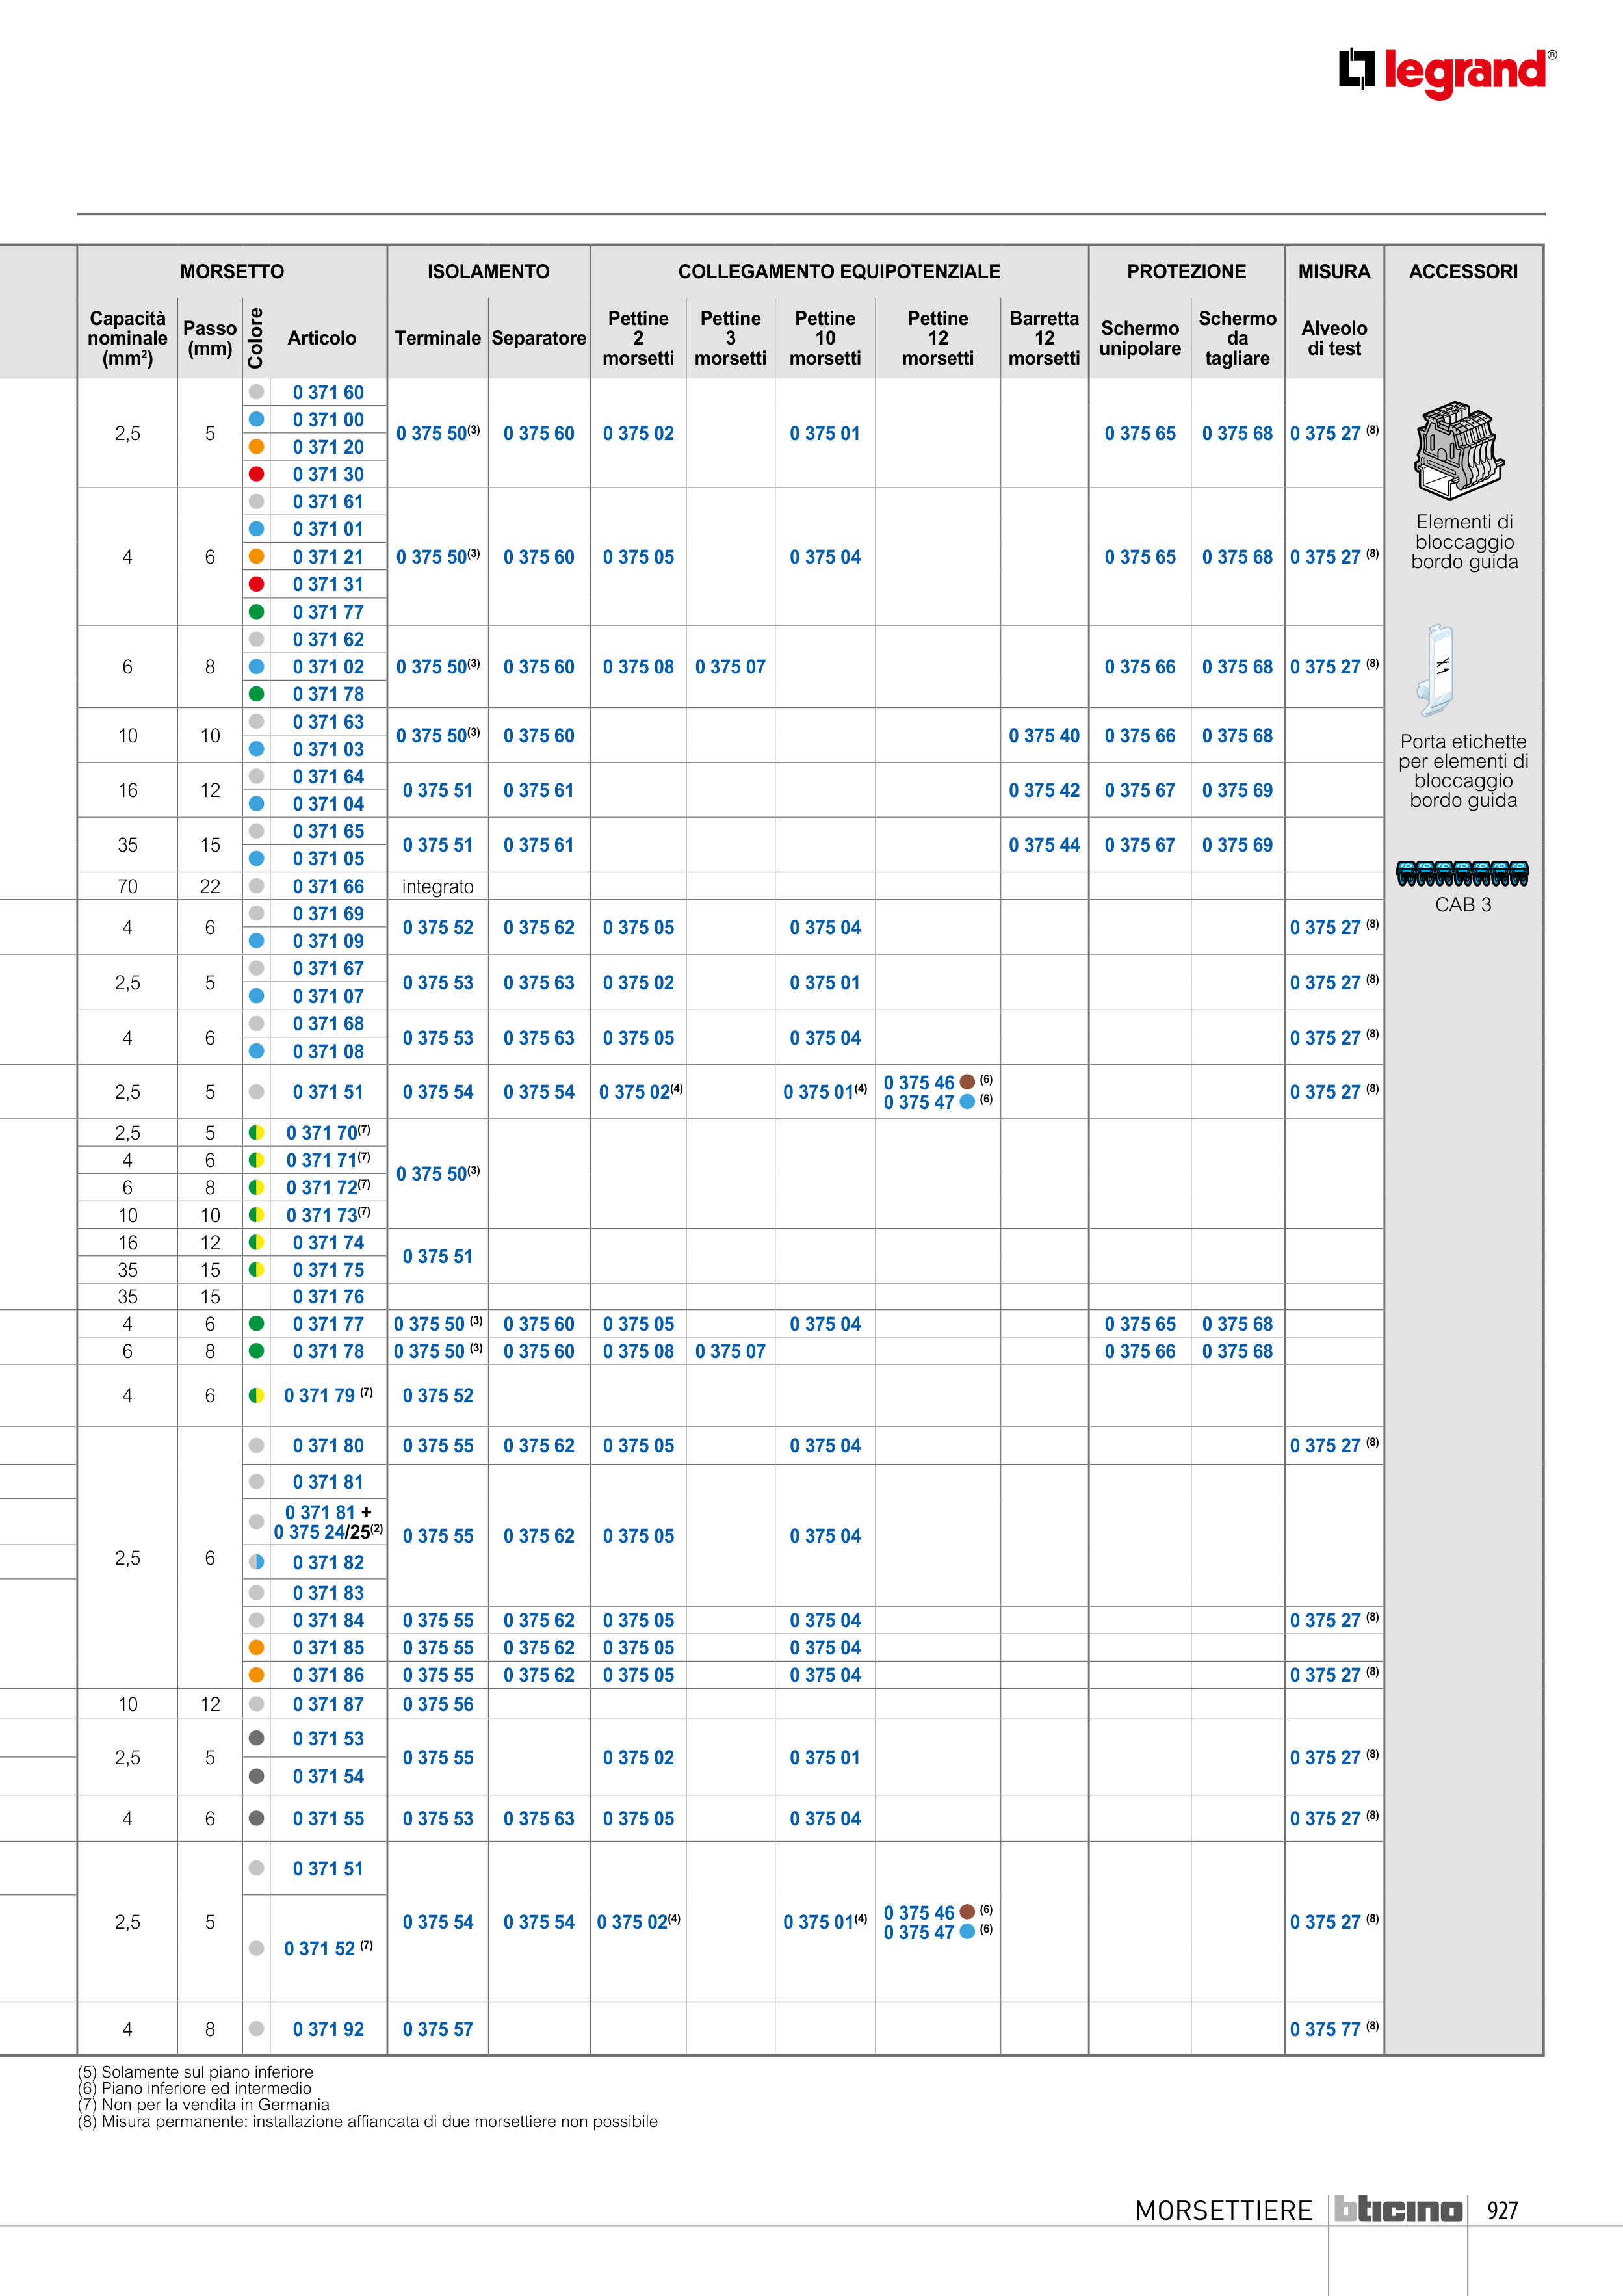Open article link 0 371 60

click(328, 392)
